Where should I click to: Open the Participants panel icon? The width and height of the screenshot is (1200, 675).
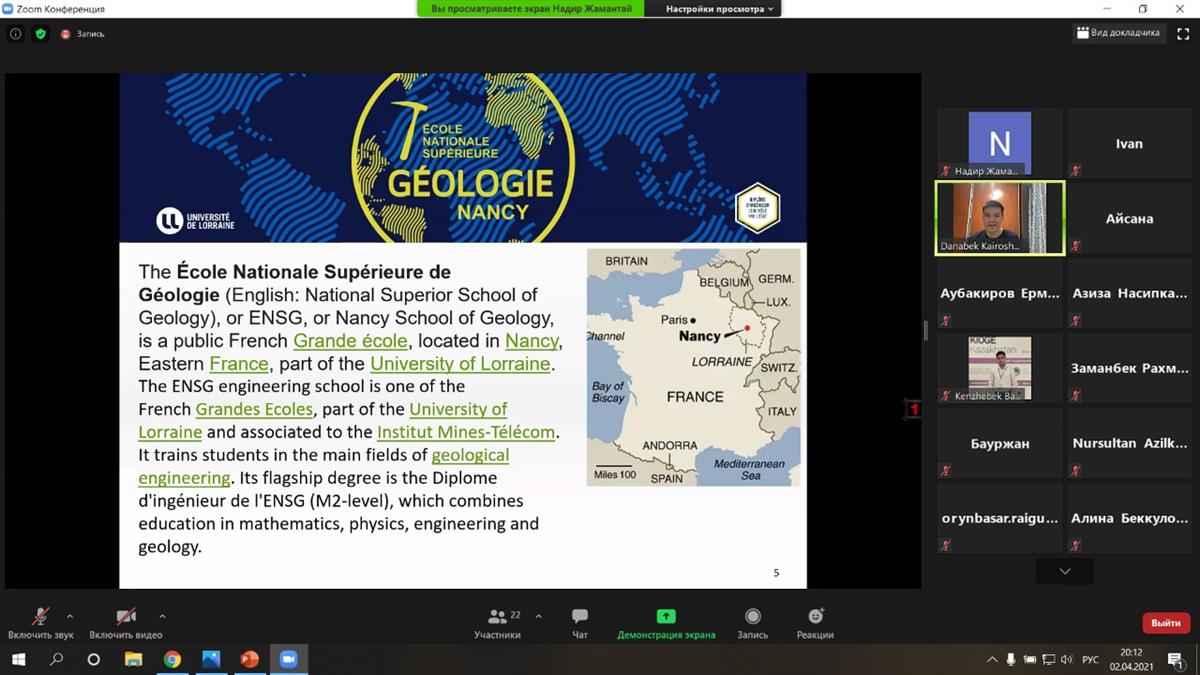(x=497, y=617)
